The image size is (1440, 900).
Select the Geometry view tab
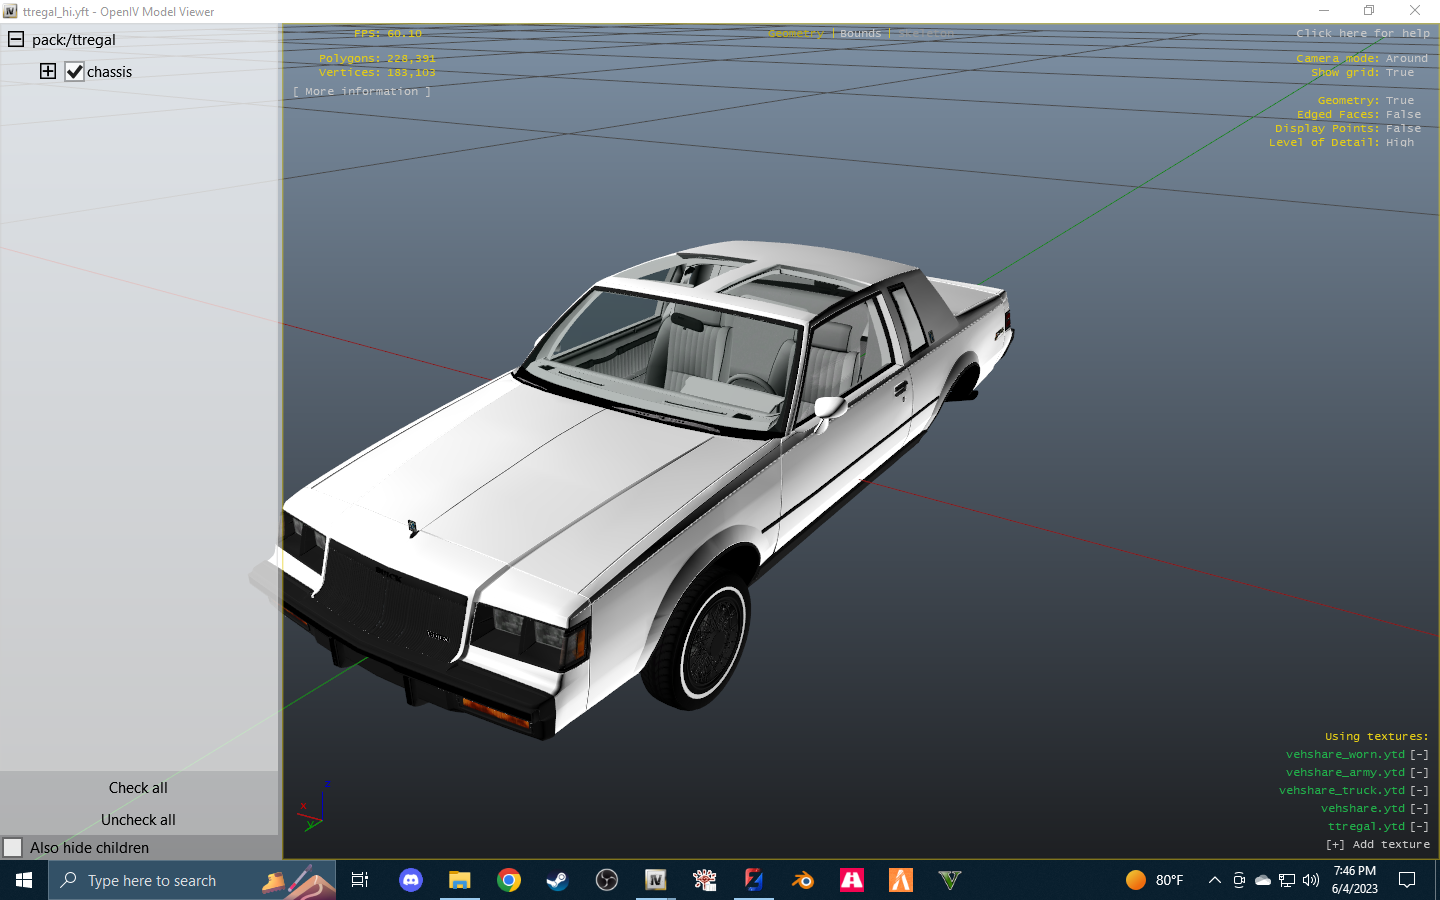(796, 34)
